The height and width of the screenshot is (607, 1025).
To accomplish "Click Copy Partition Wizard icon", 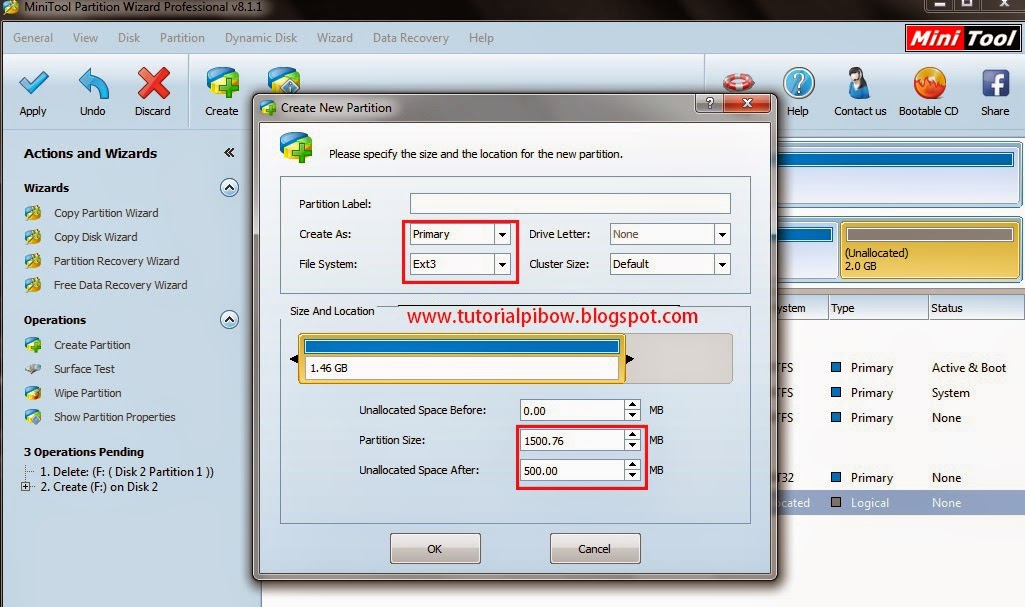I will (x=33, y=213).
